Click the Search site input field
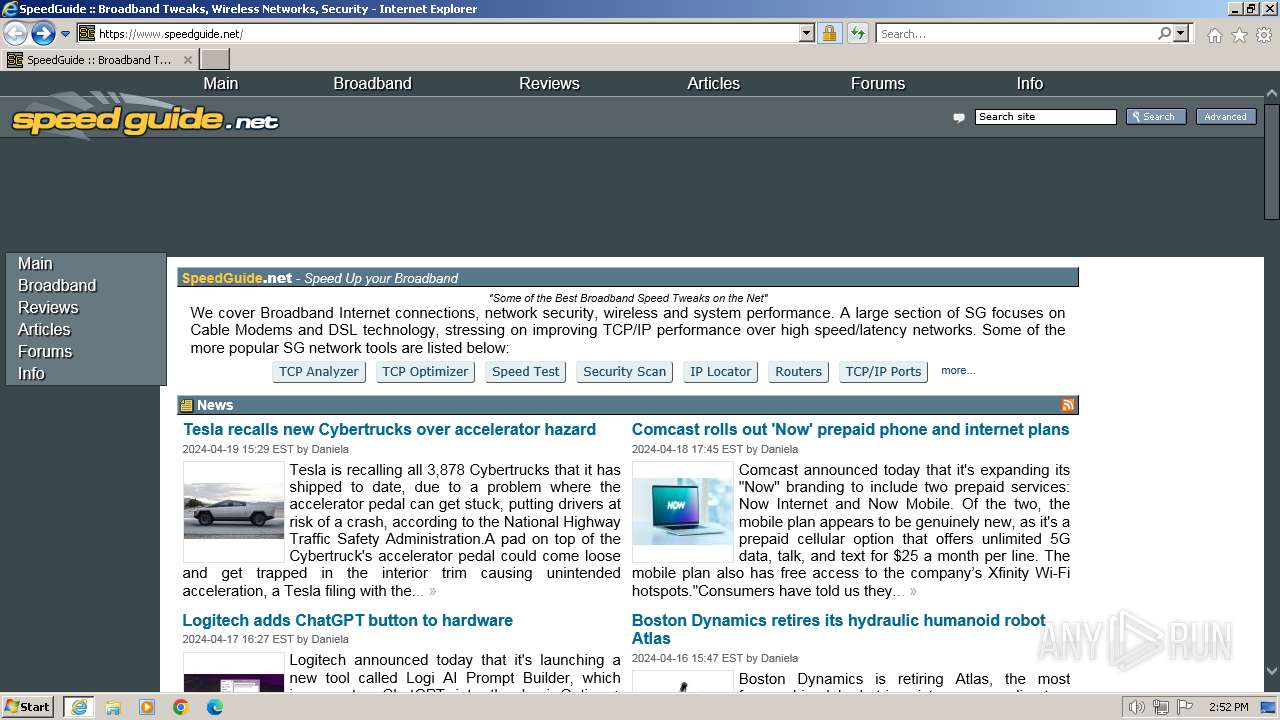This screenshot has height=720, width=1280. pyautogui.click(x=1045, y=117)
